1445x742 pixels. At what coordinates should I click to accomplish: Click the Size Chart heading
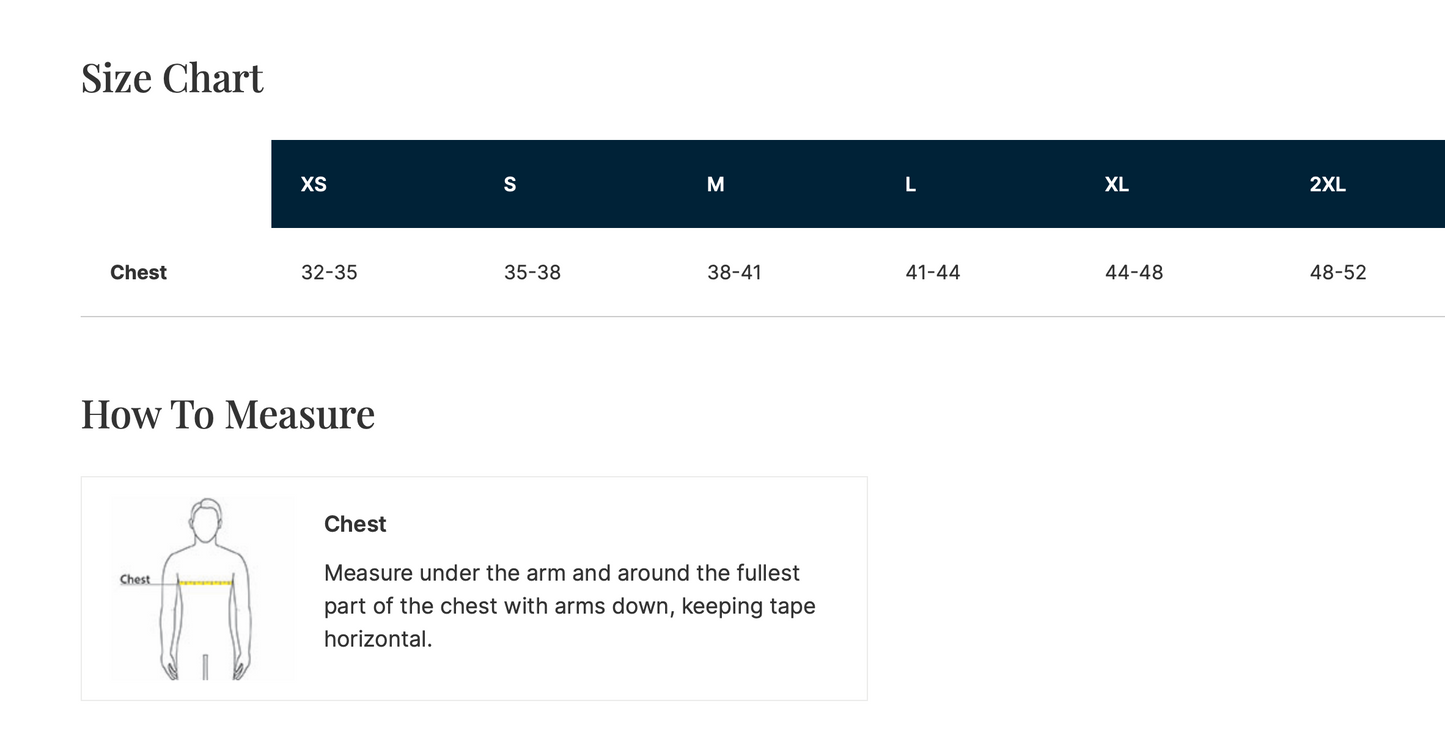click(172, 79)
